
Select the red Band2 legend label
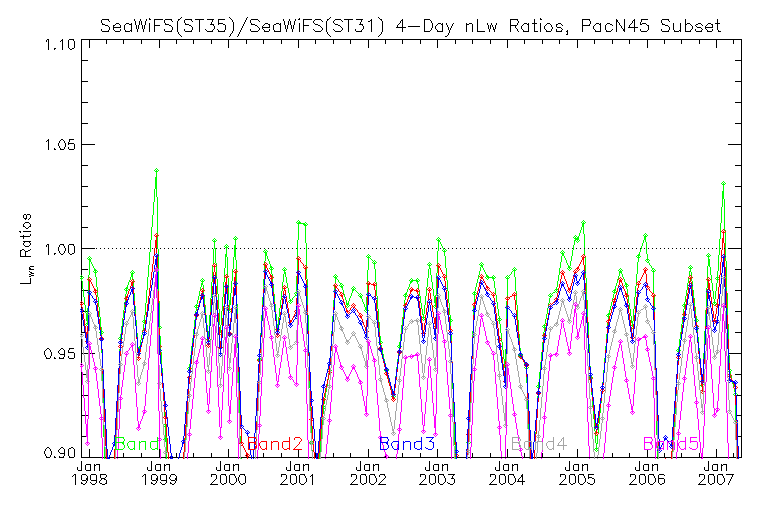pos(275,444)
